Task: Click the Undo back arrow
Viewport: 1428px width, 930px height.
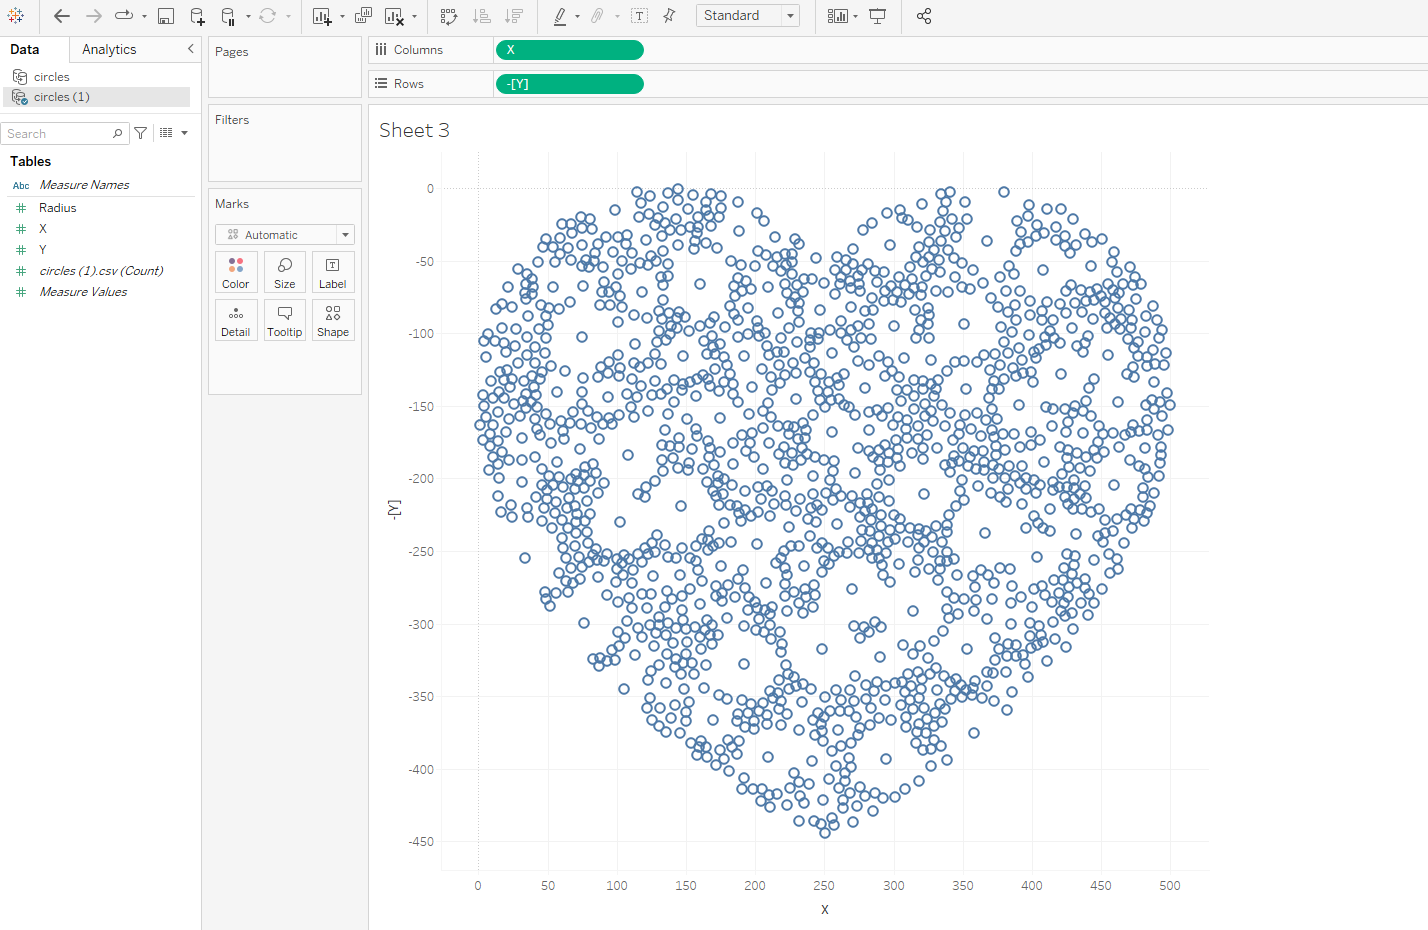Action: click(x=62, y=16)
